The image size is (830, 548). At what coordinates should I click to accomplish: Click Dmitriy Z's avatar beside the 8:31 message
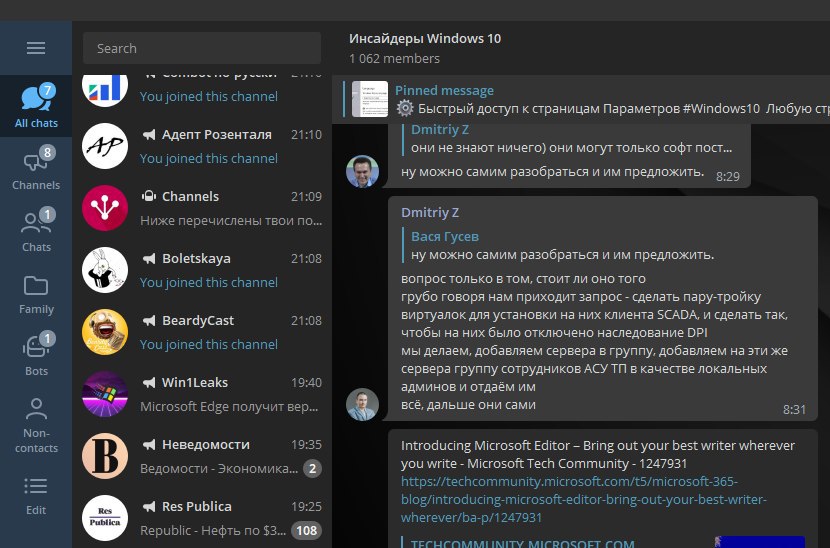click(363, 405)
